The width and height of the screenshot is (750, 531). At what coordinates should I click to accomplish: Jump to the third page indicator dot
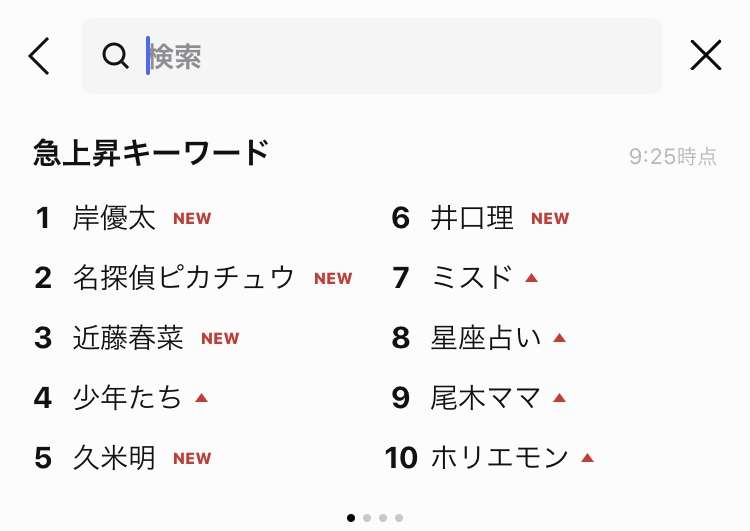tap(383, 518)
